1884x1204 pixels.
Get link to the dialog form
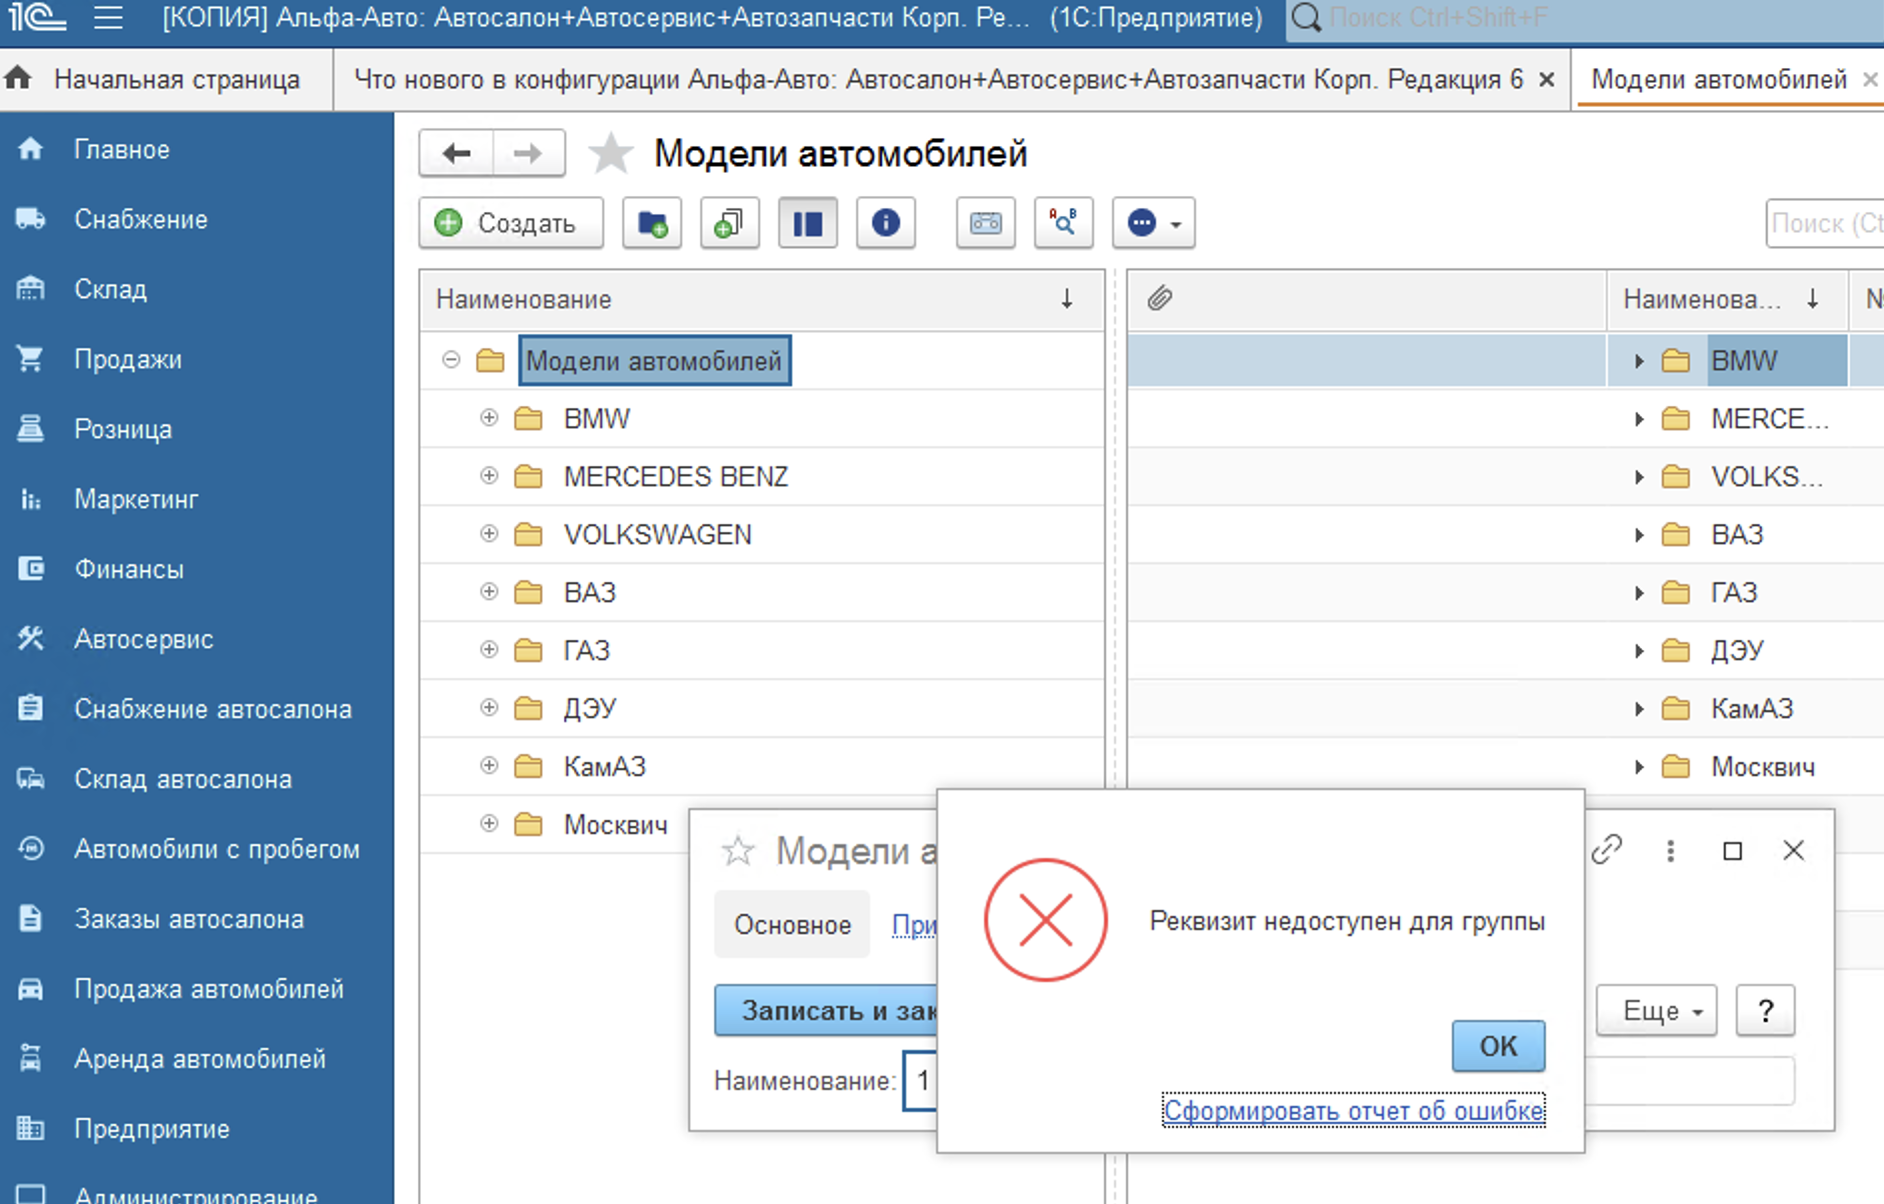pos(1607,850)
